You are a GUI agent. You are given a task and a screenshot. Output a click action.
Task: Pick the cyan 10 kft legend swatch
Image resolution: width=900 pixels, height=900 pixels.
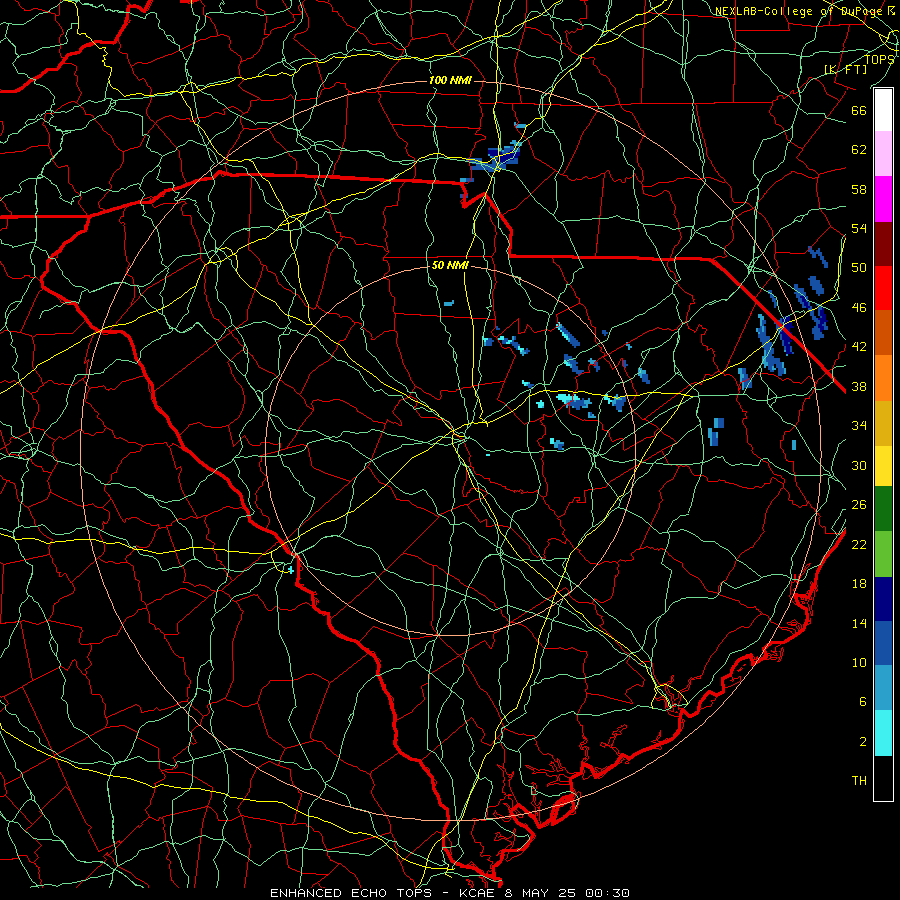coord(883,733)
